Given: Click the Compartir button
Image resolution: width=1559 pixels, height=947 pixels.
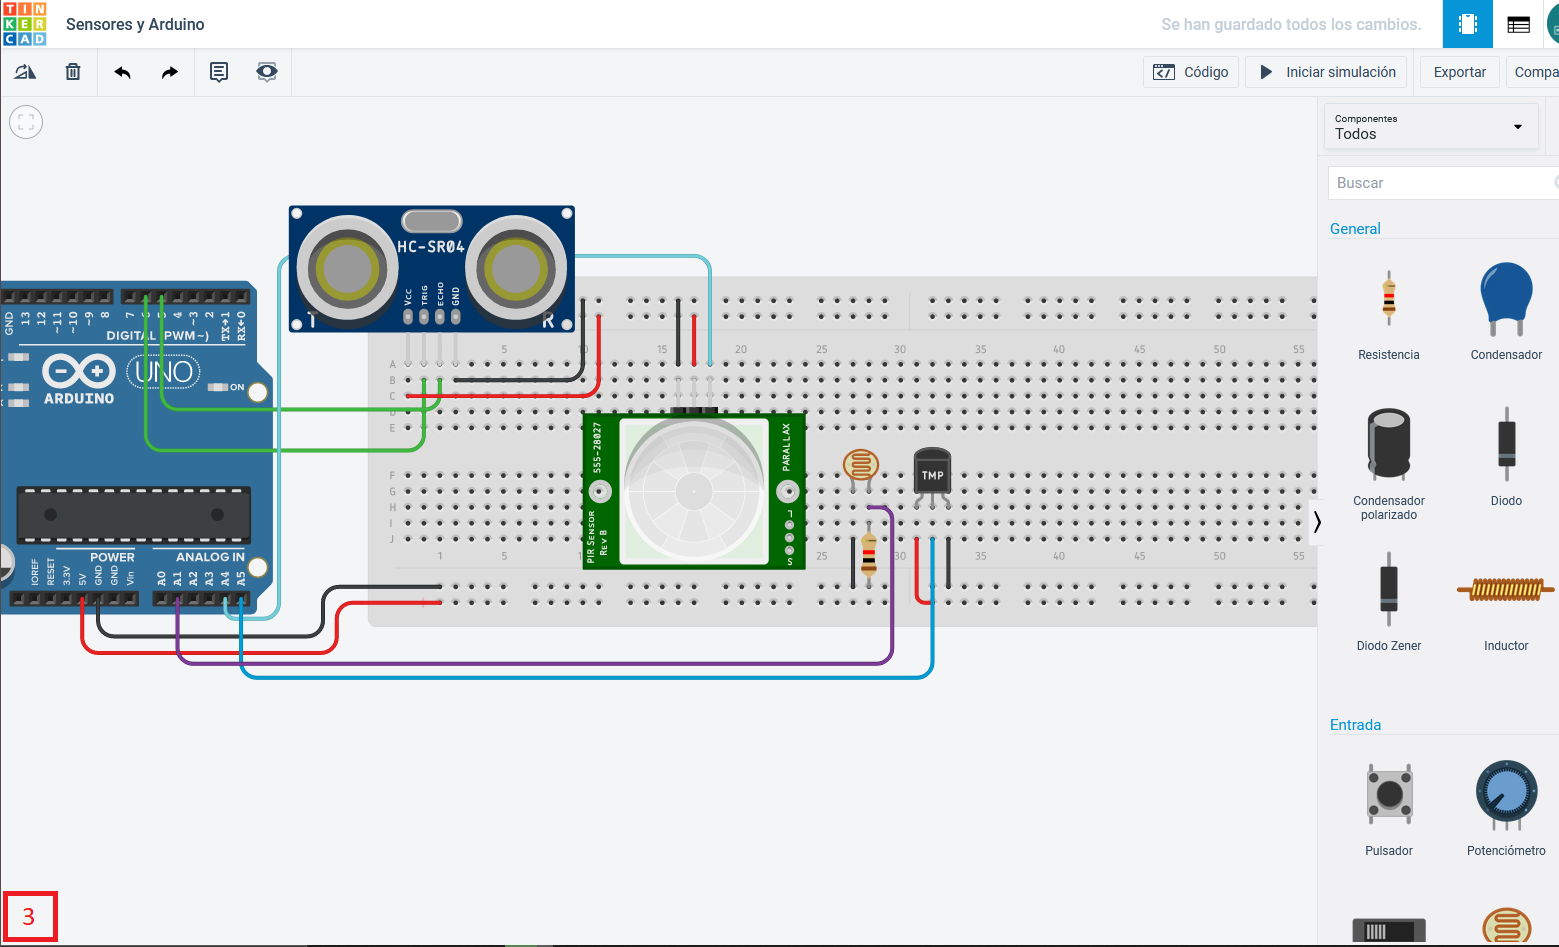Looking at the screenshot, I should [x=1534, y=72].
